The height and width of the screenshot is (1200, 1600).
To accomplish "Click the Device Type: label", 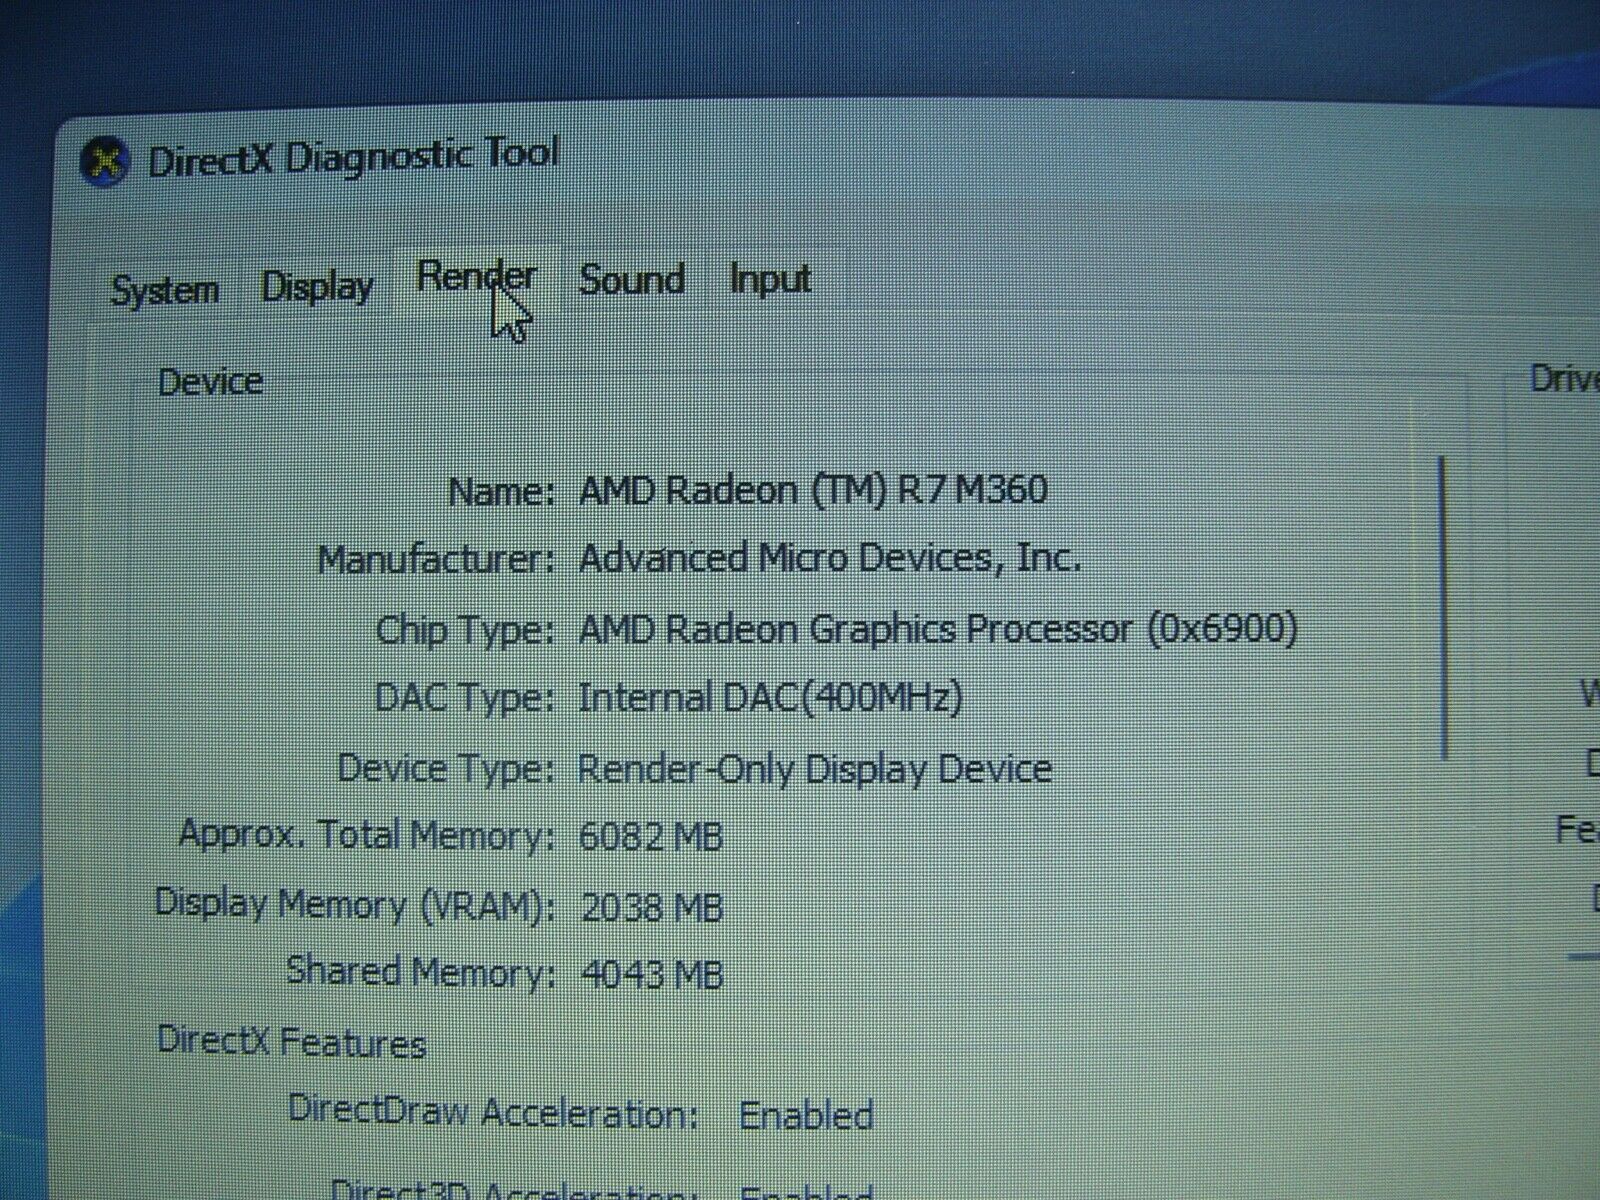I will coord(446,768).
